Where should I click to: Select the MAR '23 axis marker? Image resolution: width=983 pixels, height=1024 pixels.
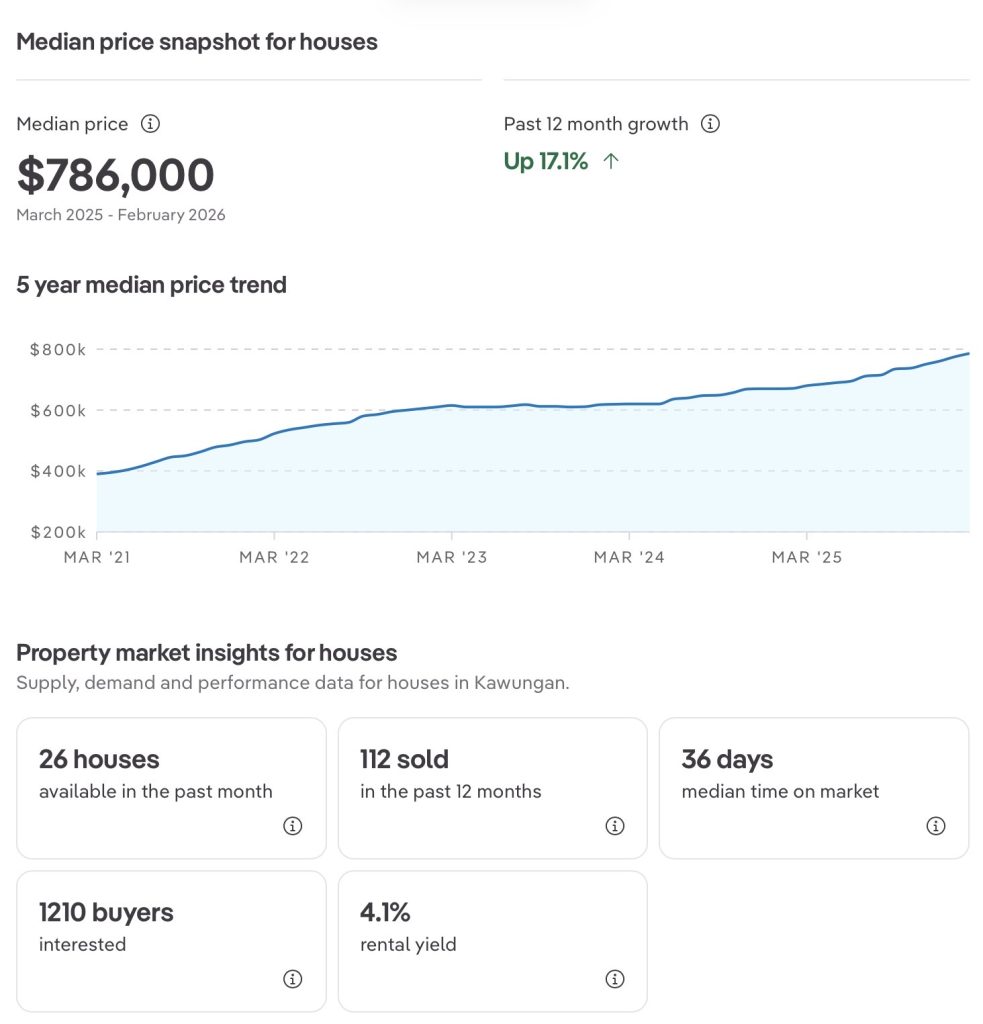tap(451, 557)
